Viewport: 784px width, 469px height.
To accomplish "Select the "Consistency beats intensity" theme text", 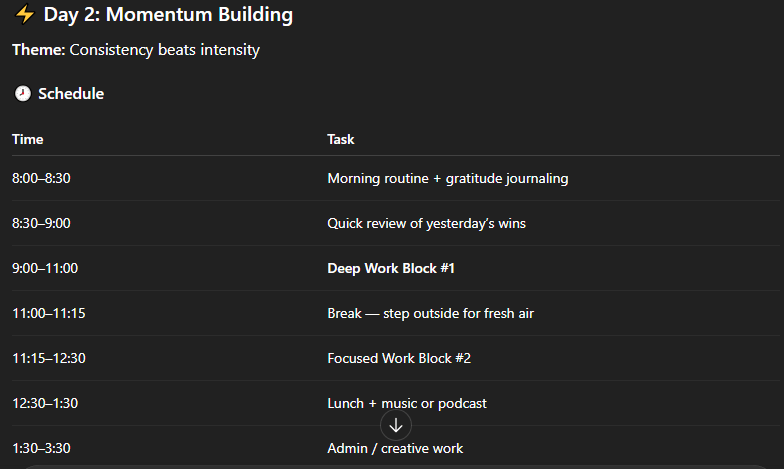I will [165, 50].
